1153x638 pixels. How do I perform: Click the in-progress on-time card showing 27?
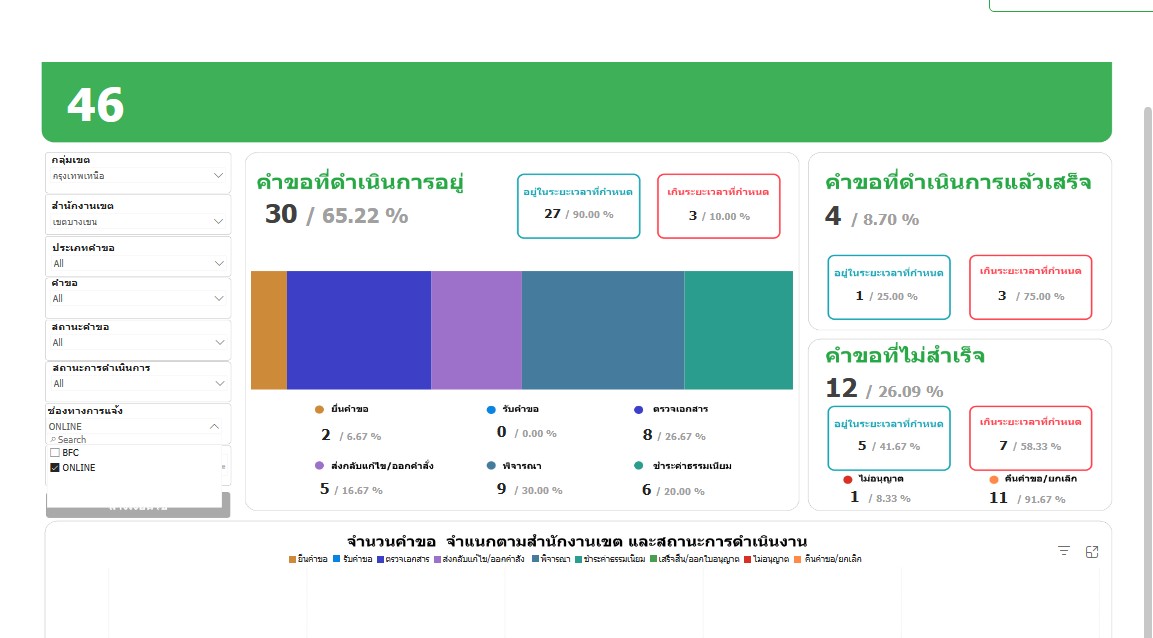(x=578, y=206)
